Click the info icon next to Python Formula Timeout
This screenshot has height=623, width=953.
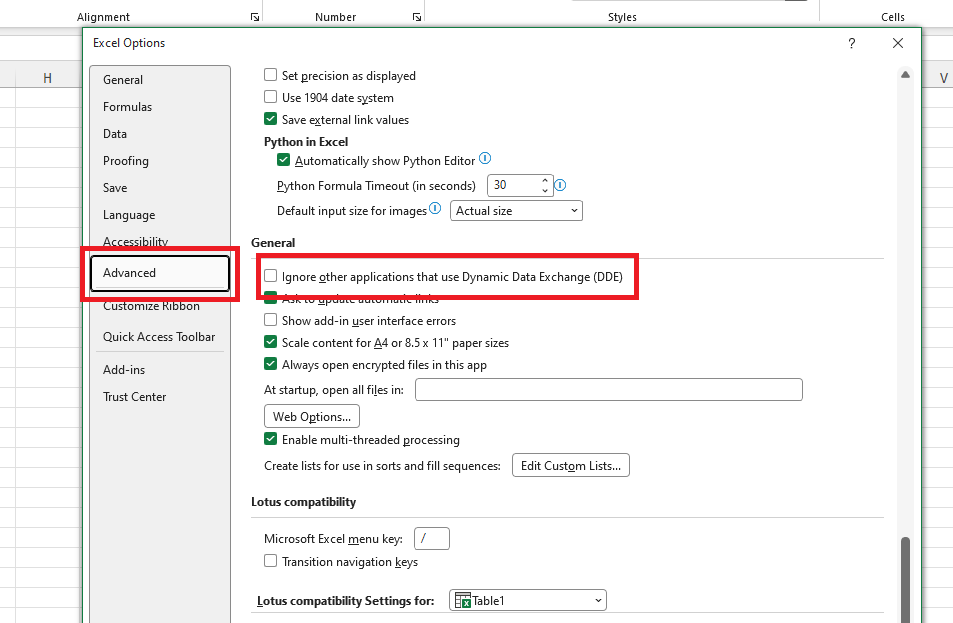pyautogui.click(x=560, y=185)
